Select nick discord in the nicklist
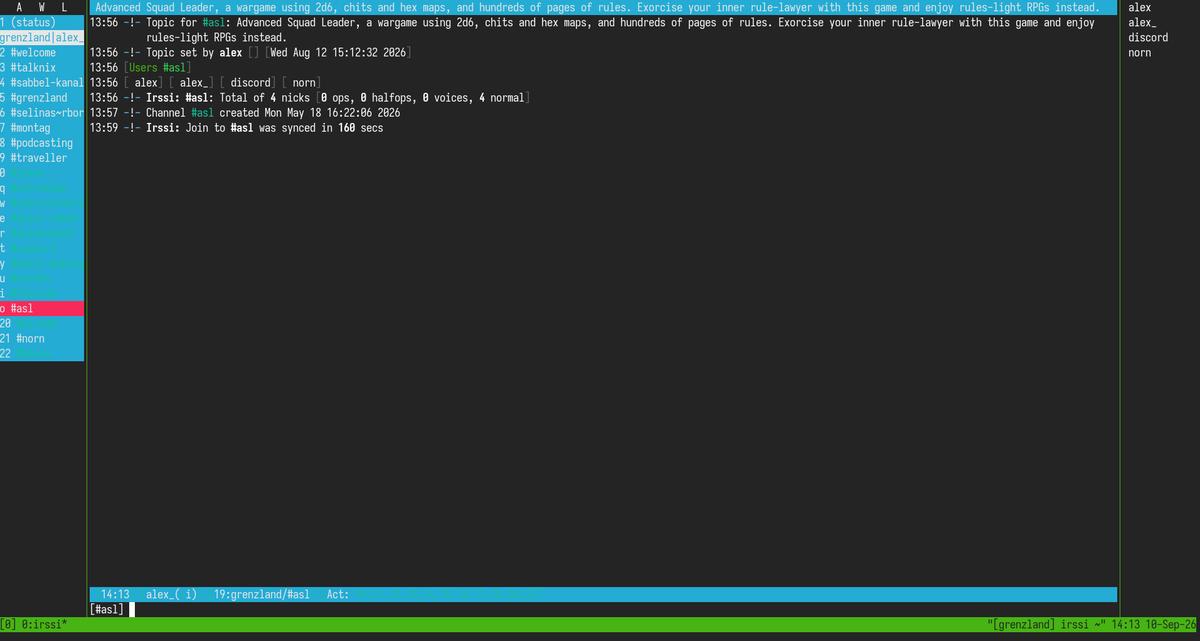The image size is (1200, 641). coord(1147,37)
